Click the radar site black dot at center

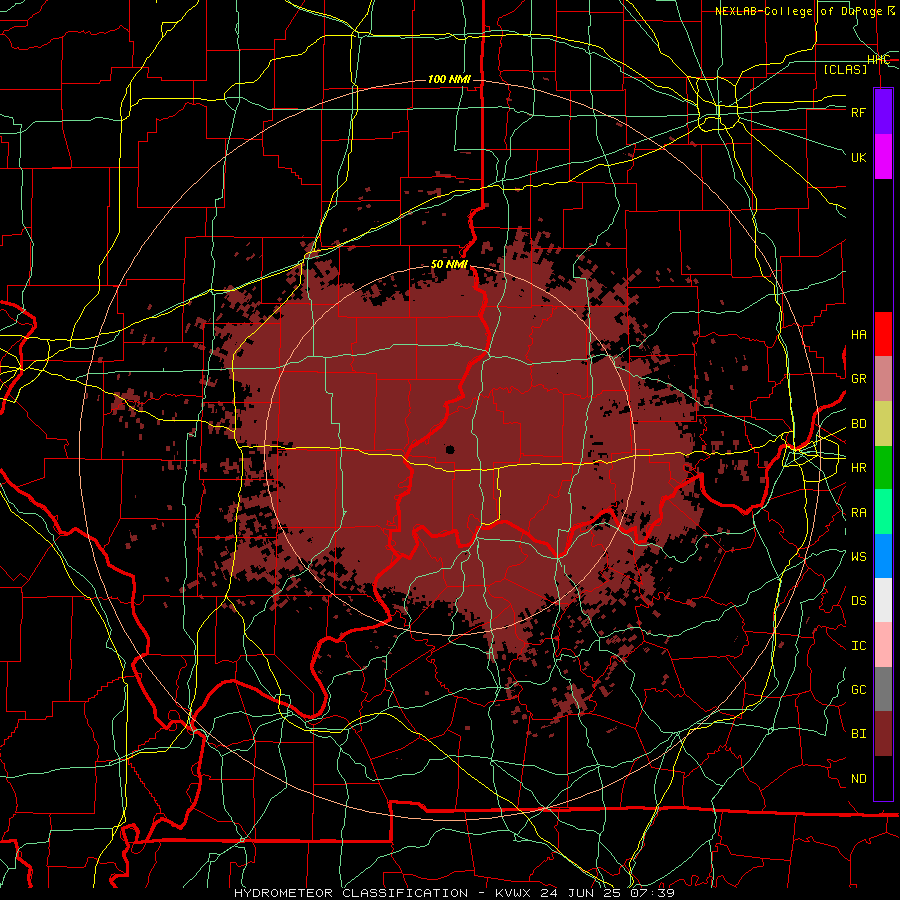click(450, 450)
